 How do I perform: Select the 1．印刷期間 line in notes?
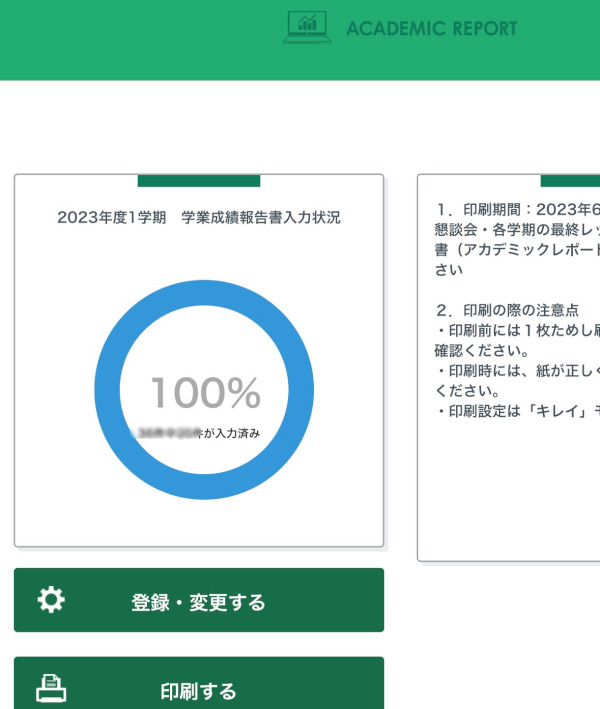[517, 210]
